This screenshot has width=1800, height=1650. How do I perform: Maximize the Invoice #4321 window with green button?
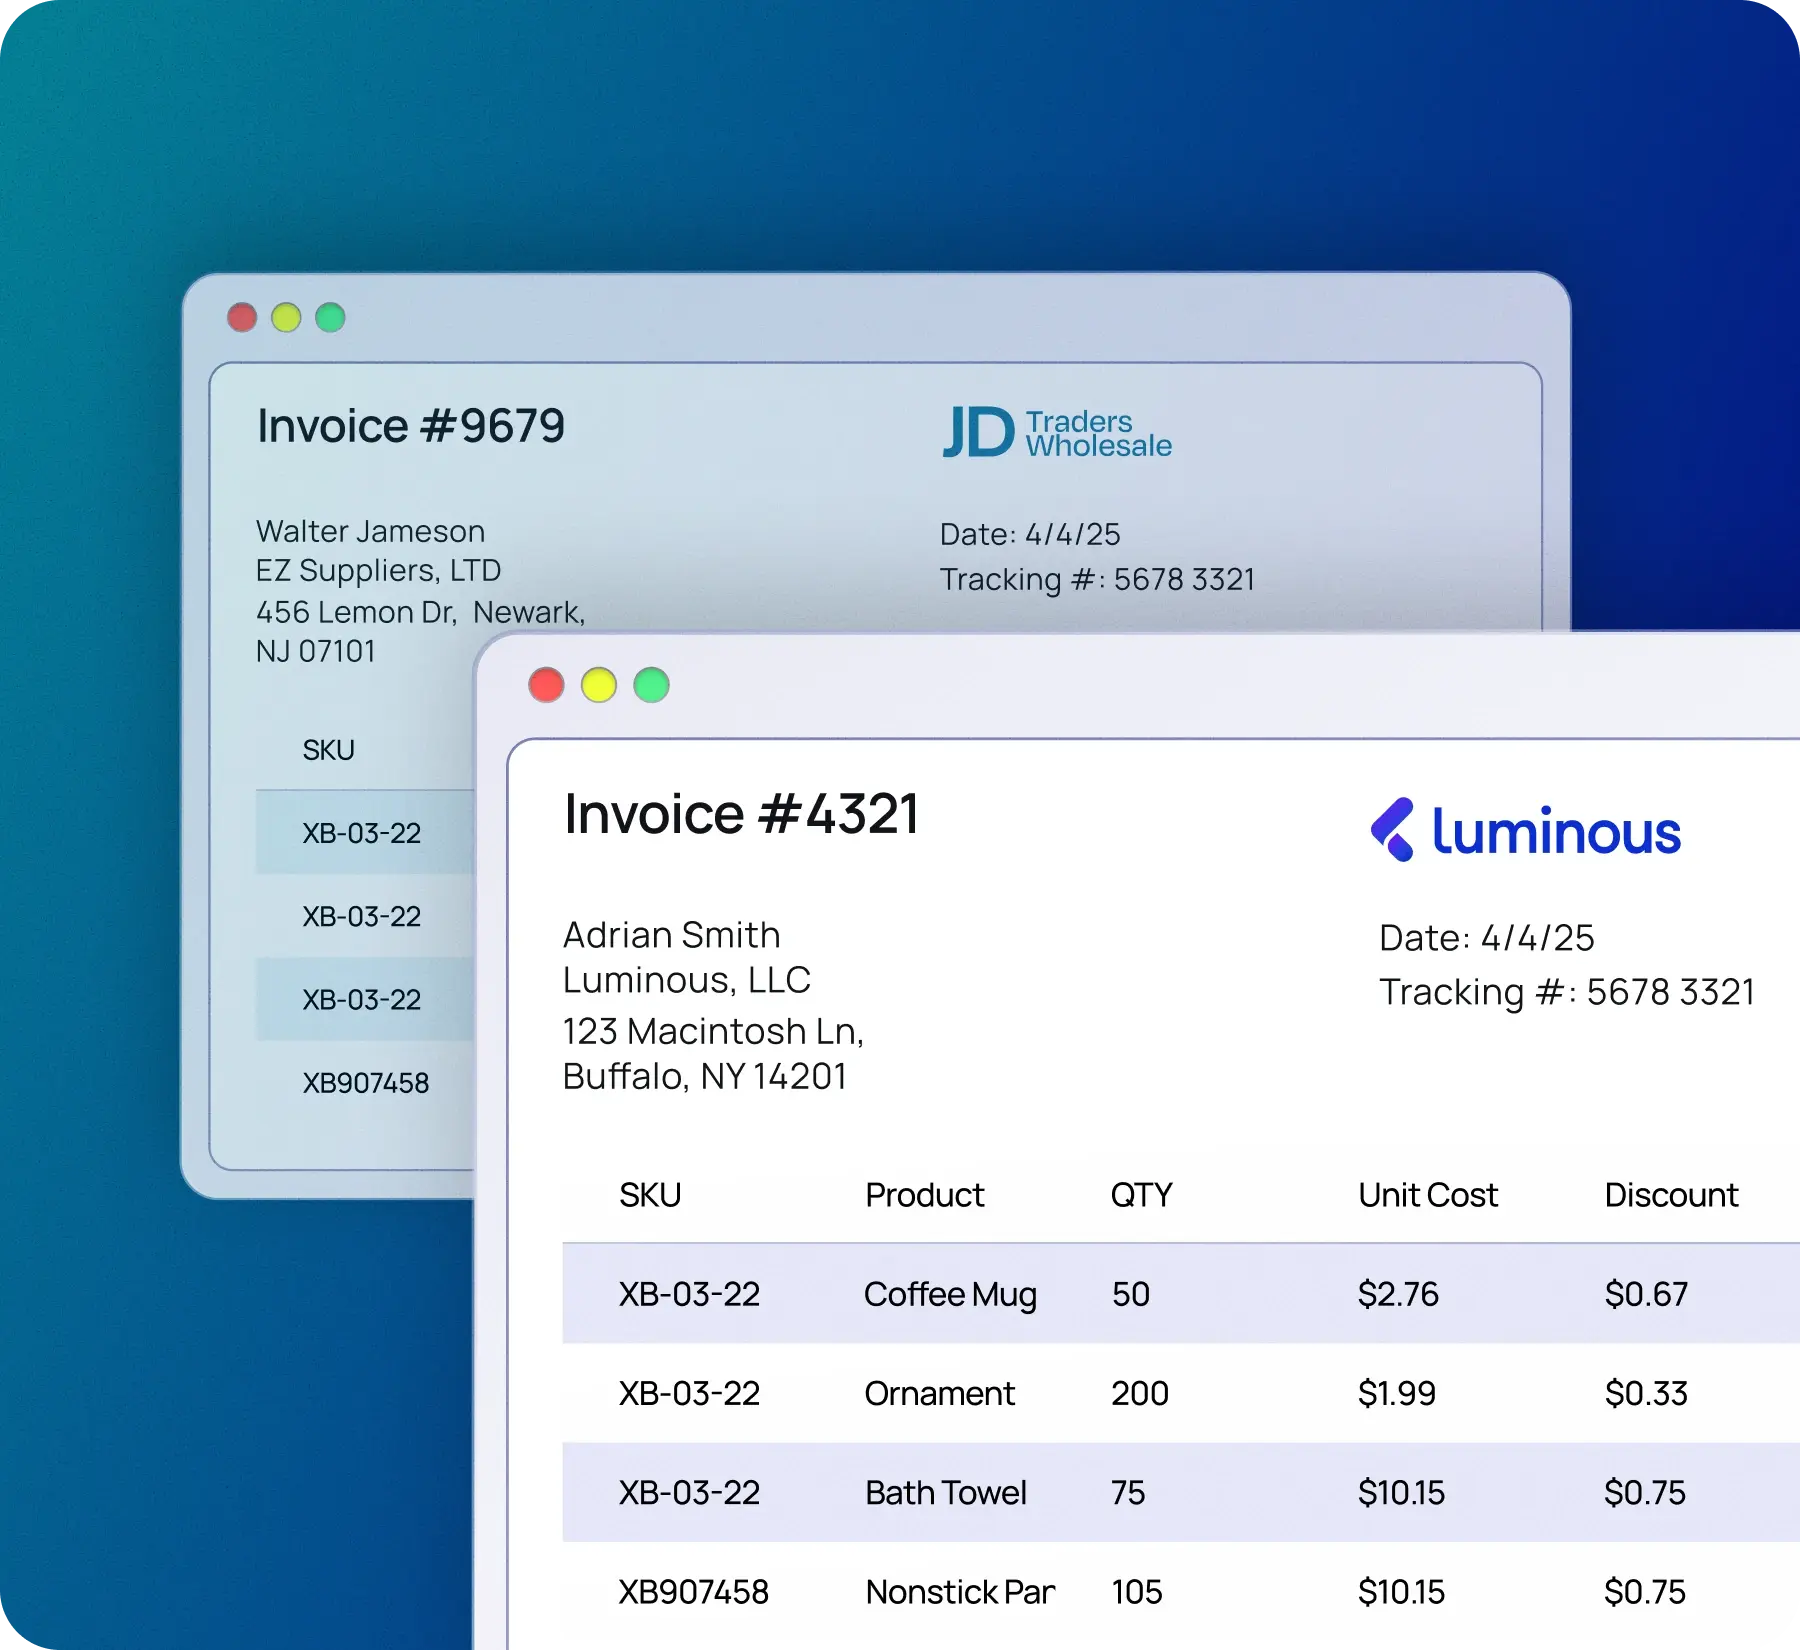click(x=651, y=685)
